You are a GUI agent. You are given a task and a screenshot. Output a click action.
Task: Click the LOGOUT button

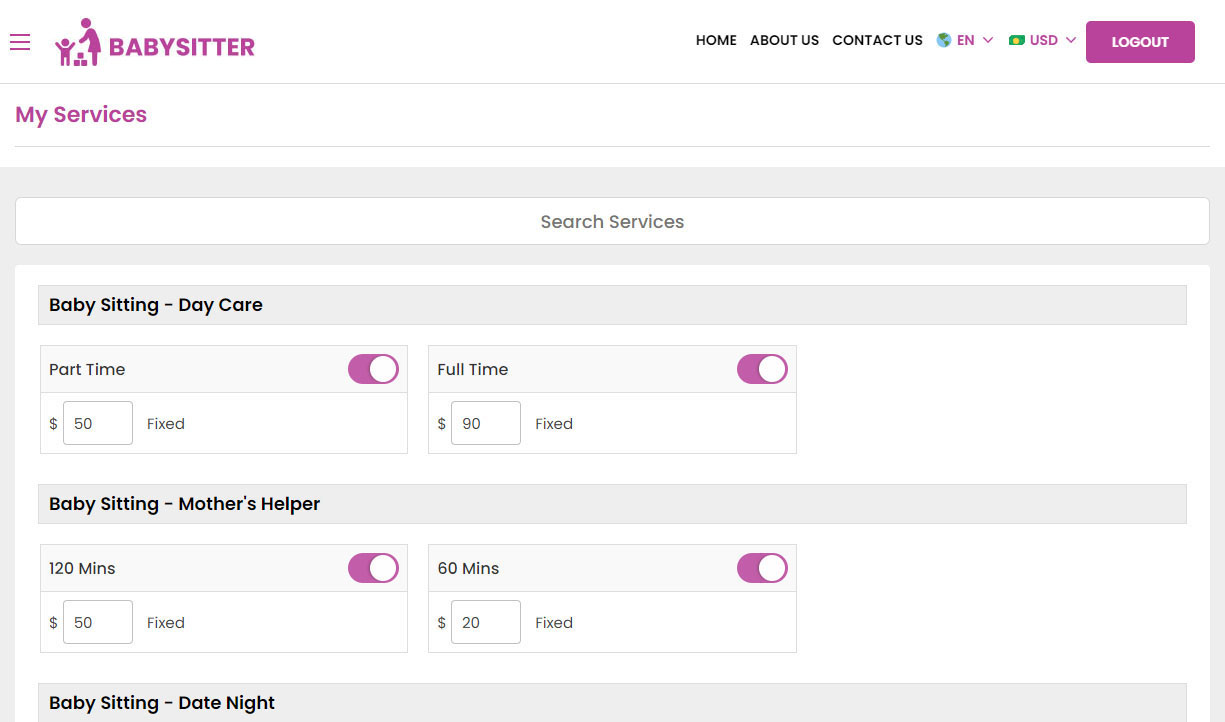[1140, 42]
